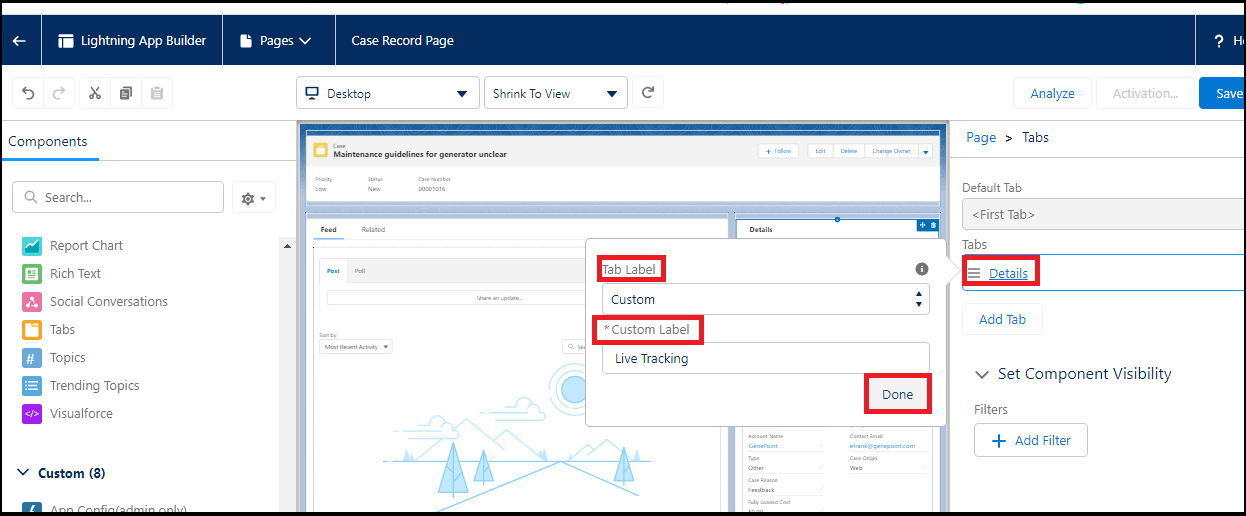Screen dimensions: 1246x516
Task: Click the Analyze button
Action: (x=1052, y=93)
